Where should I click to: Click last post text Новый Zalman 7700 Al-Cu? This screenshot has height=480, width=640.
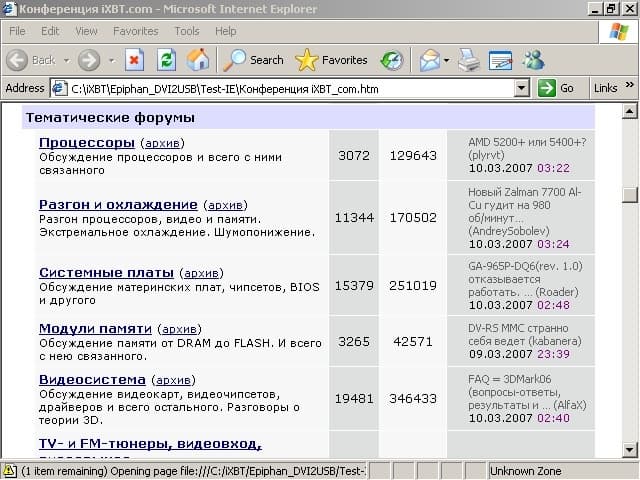(x=525, y=198)
